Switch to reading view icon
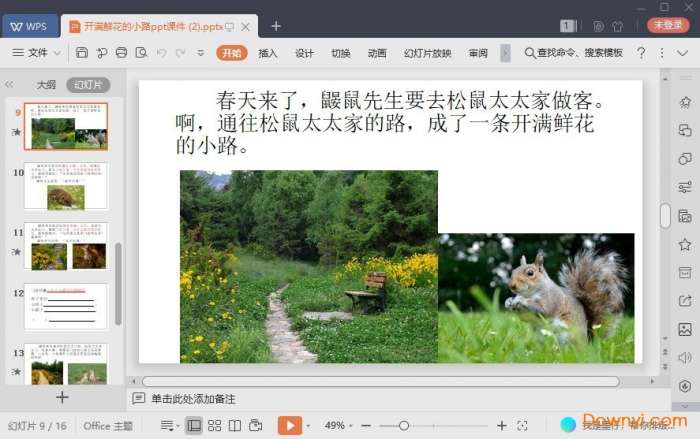 click(x=235, y=426)
